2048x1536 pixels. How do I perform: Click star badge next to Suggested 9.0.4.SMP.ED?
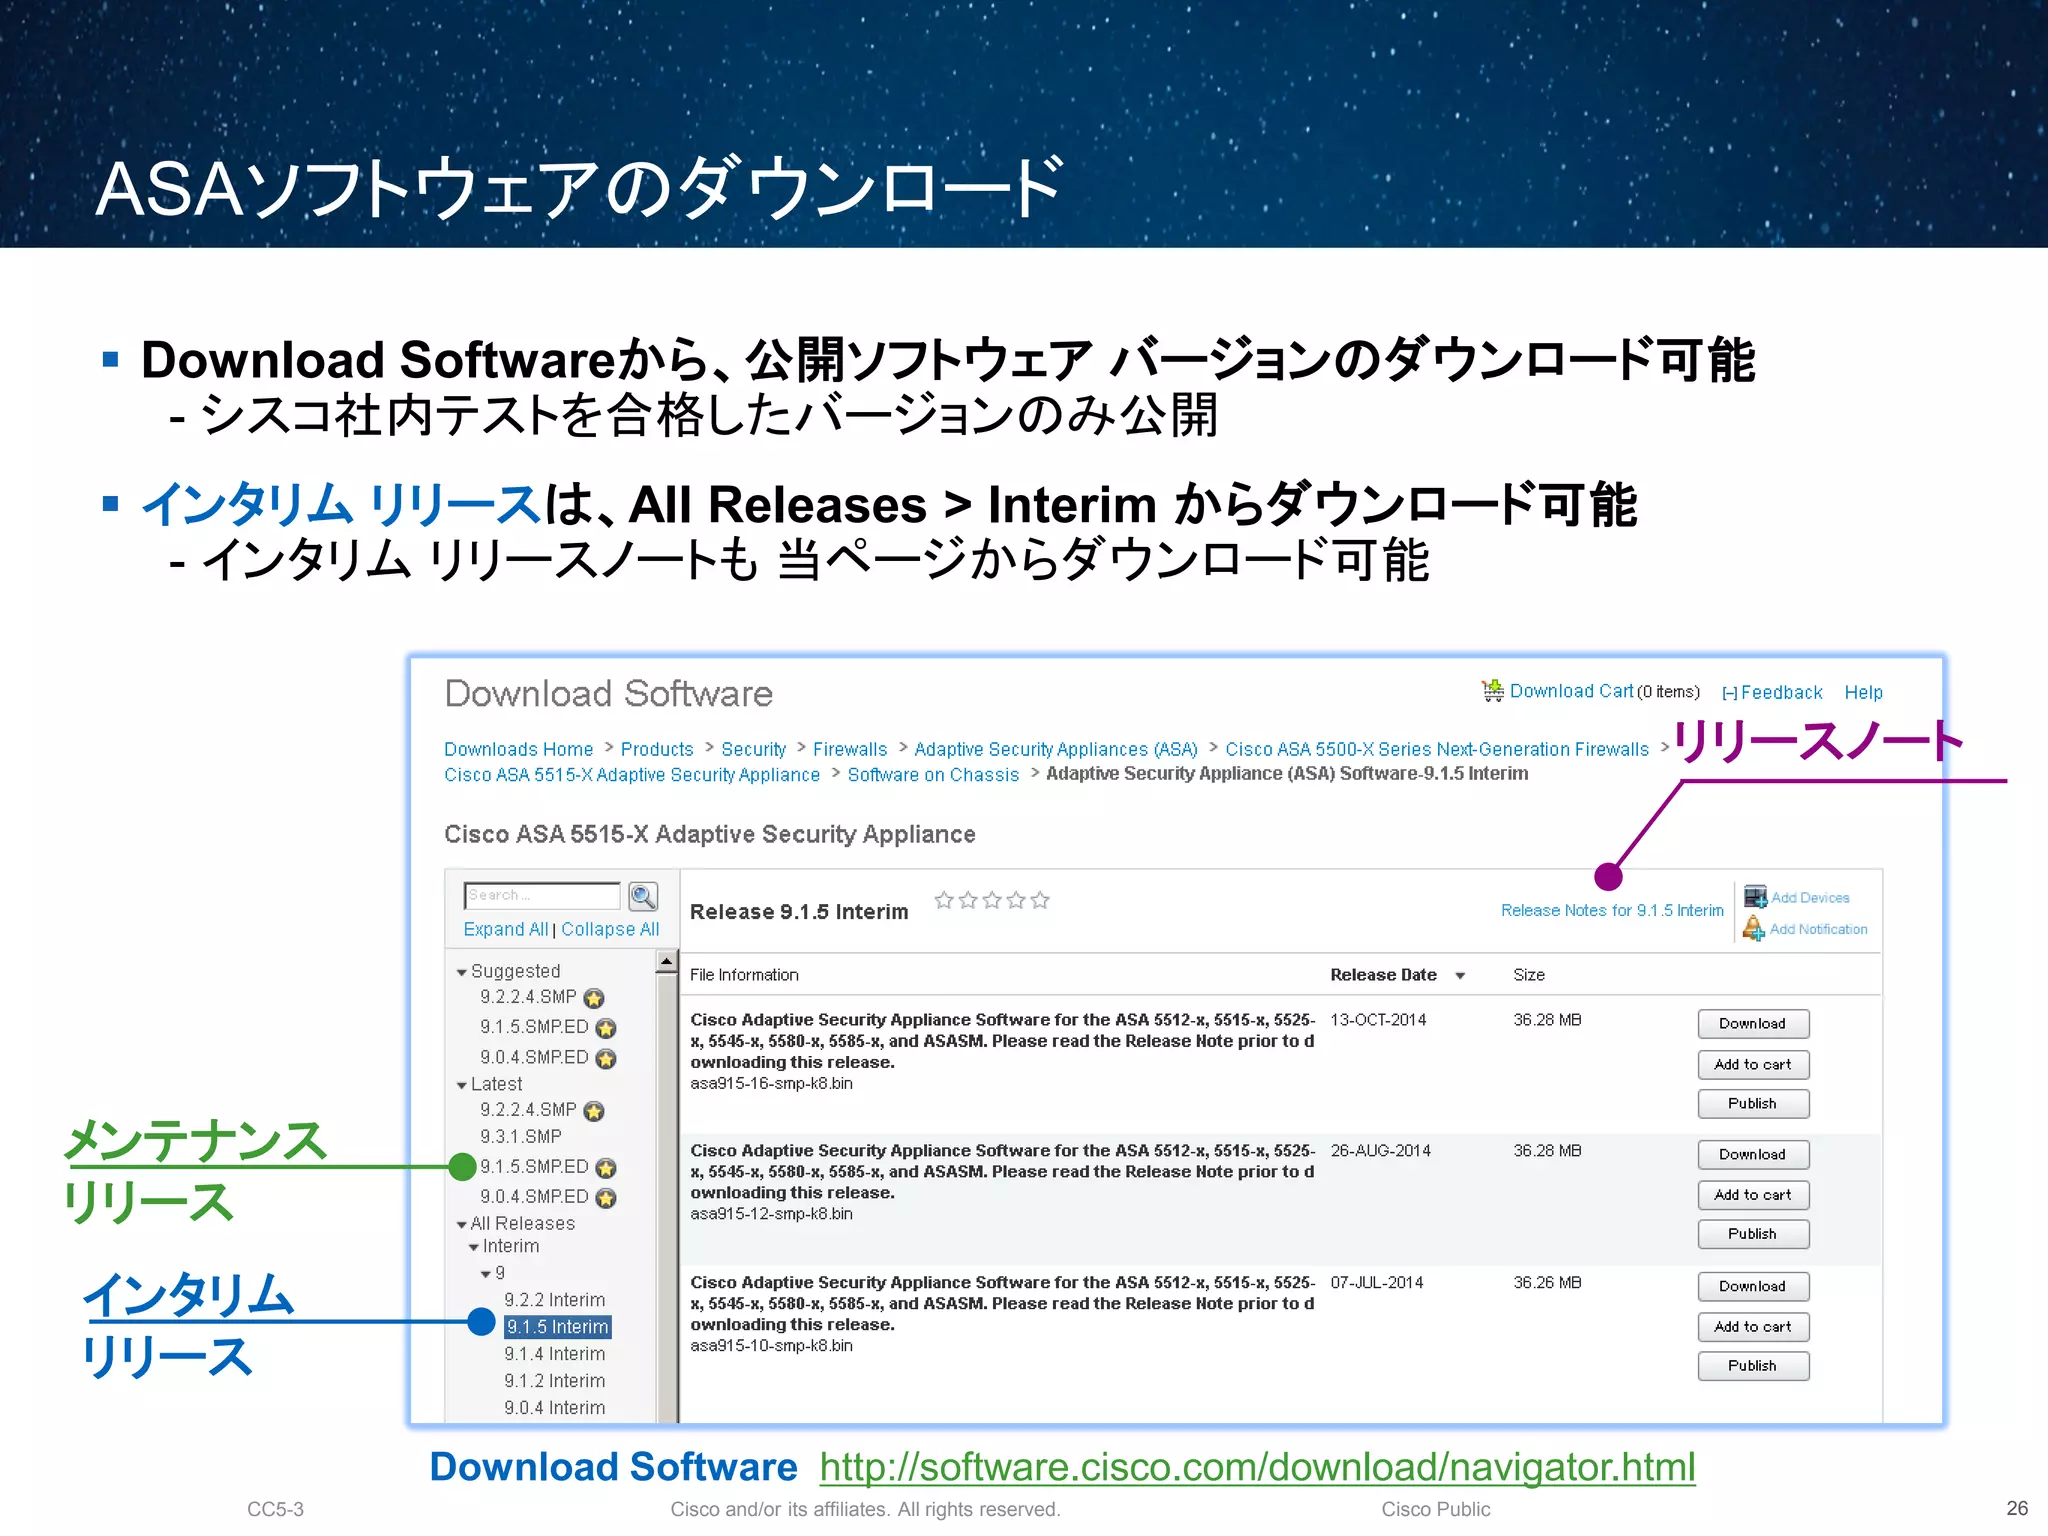606,1059
